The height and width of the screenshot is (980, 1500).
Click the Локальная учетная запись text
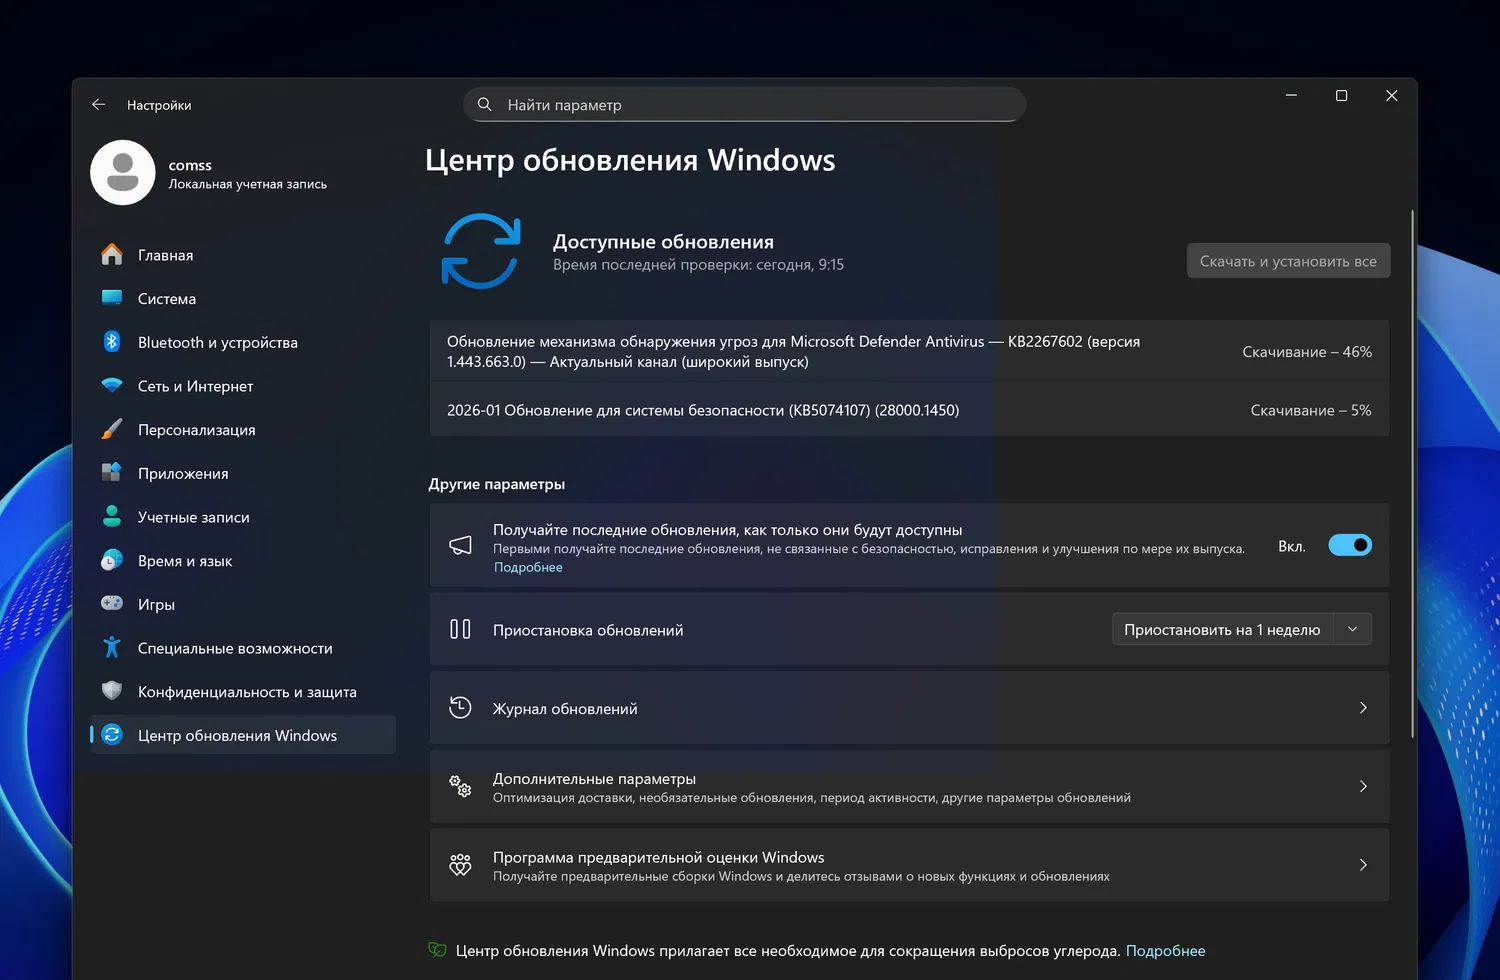(248, 184)
